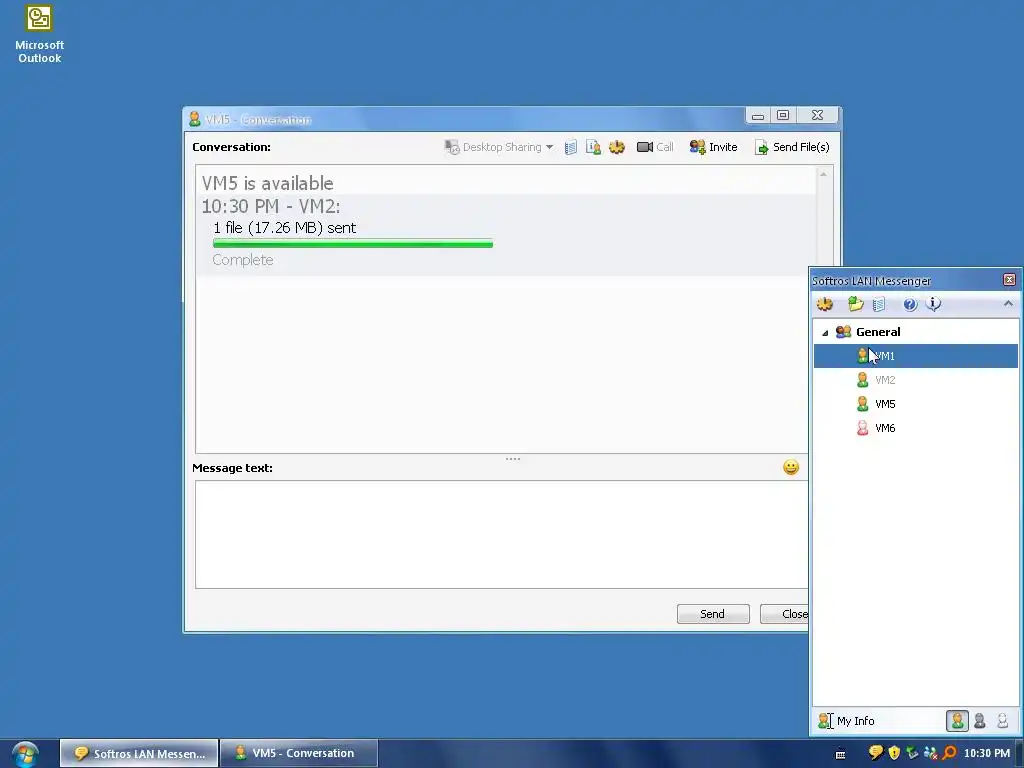Open message history notebook icon in conversation toolbar
This screenshot has width=1024, height=768.
(571, 147)
